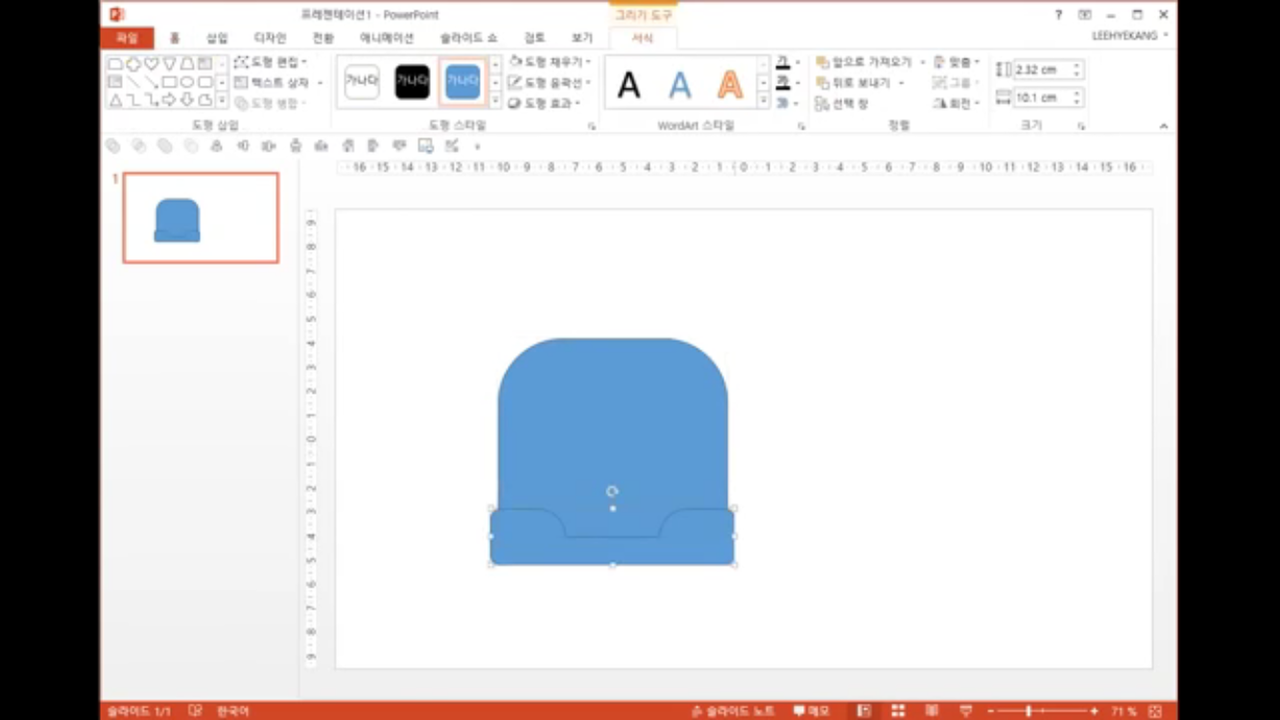Screen dimensions: 1280x720
Task: Expand the shape gallery more button
Action: pos(221,100)
